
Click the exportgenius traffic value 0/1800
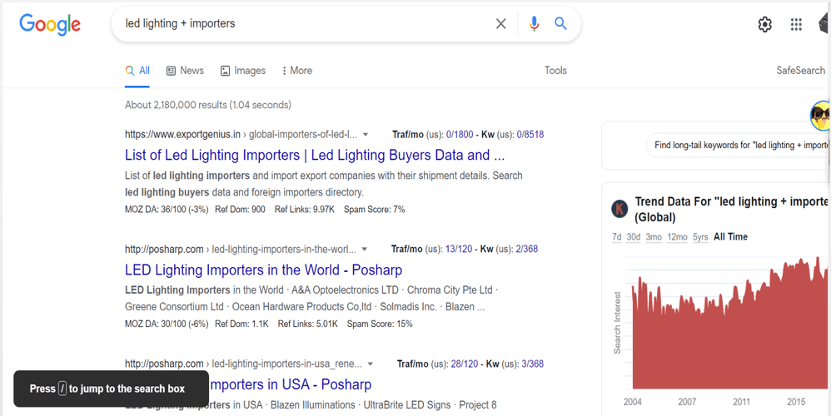(x=458, y=135)
